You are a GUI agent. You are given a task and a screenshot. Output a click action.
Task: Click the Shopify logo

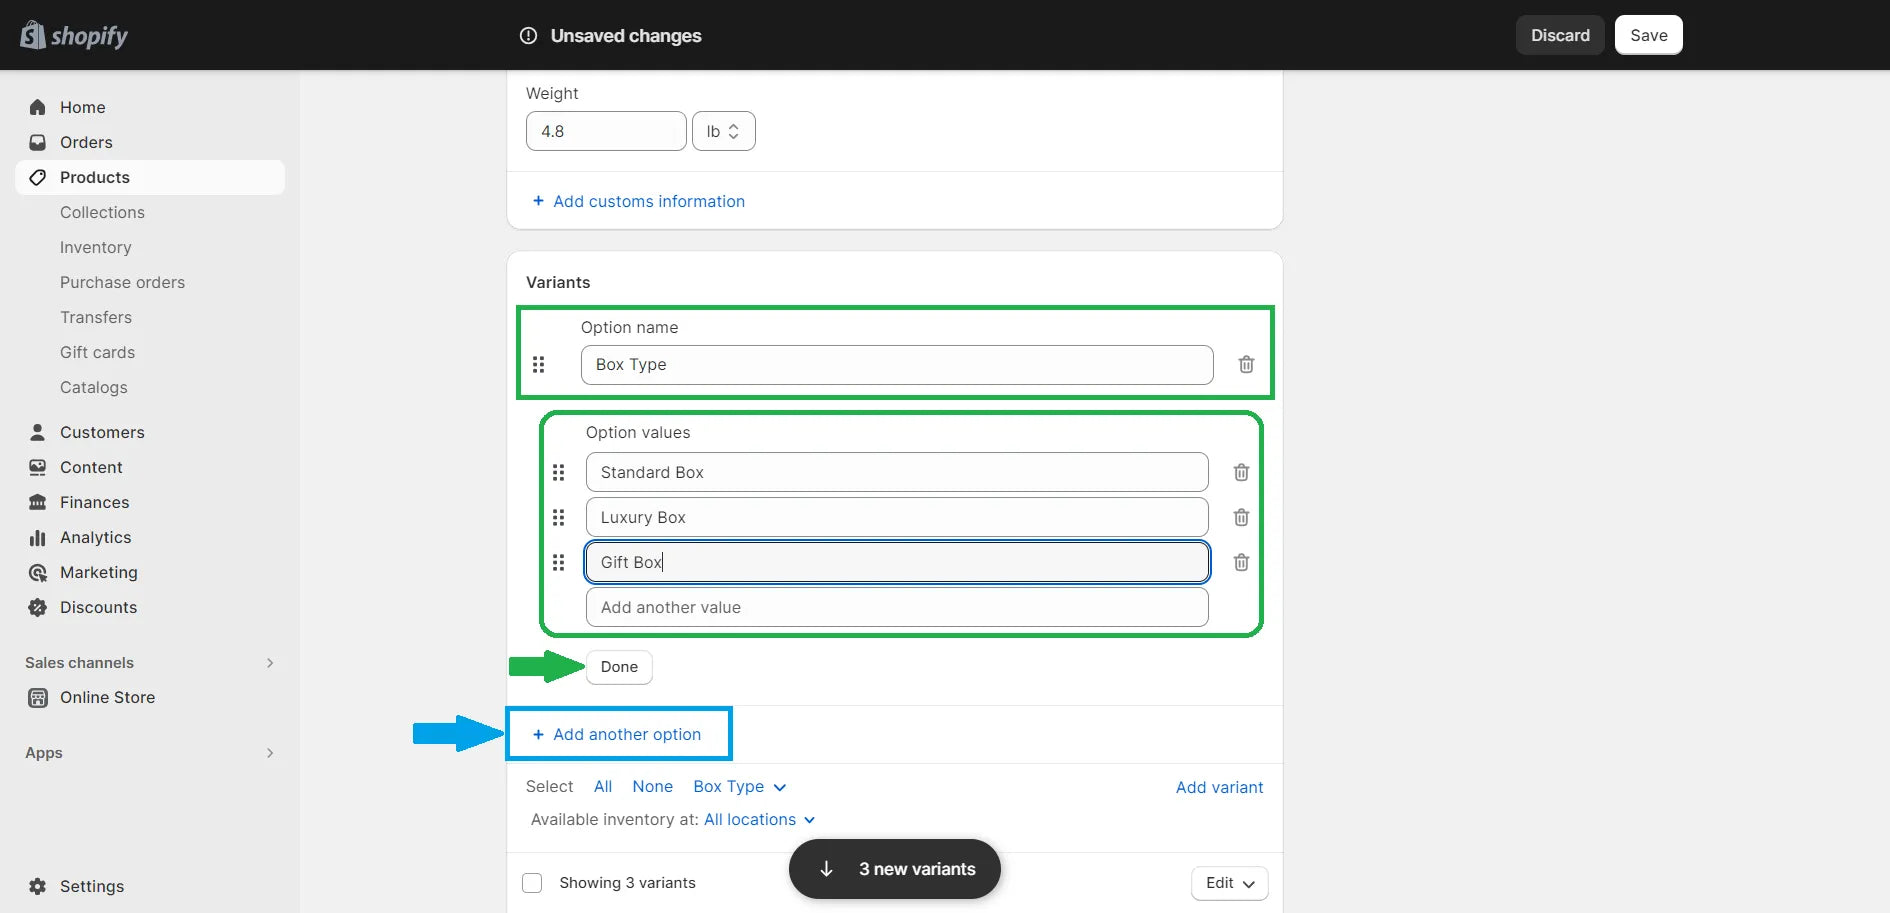point(75,36)
